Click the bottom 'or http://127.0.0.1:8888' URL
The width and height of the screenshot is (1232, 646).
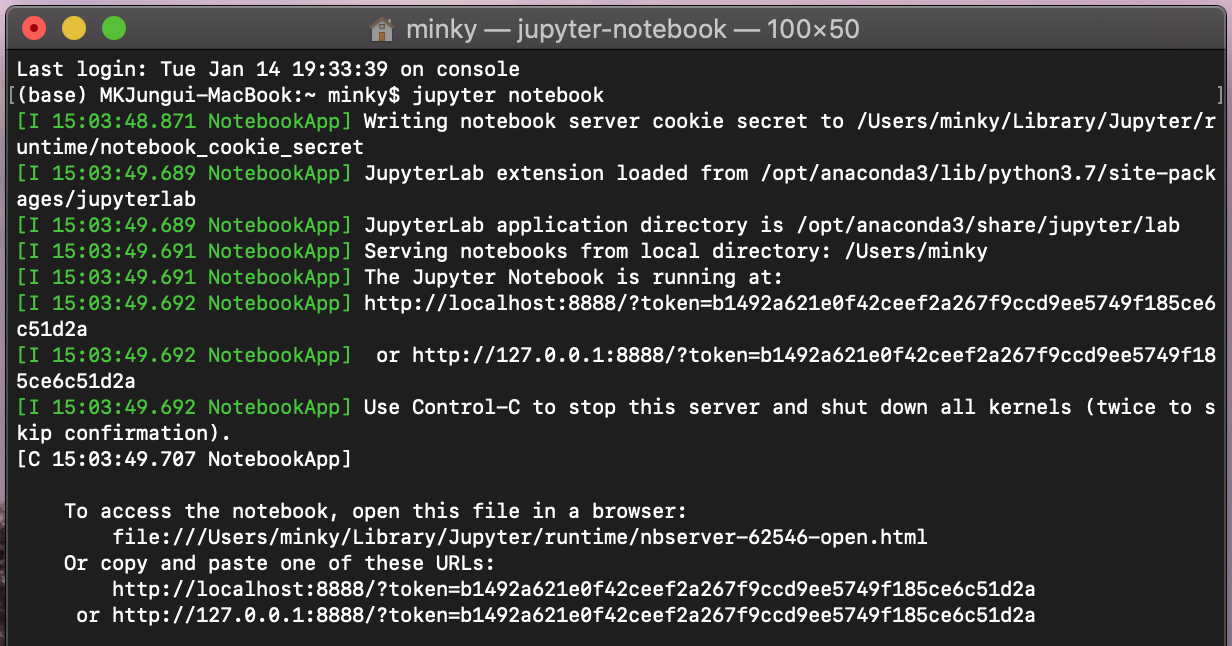click(x=556, y=615)
